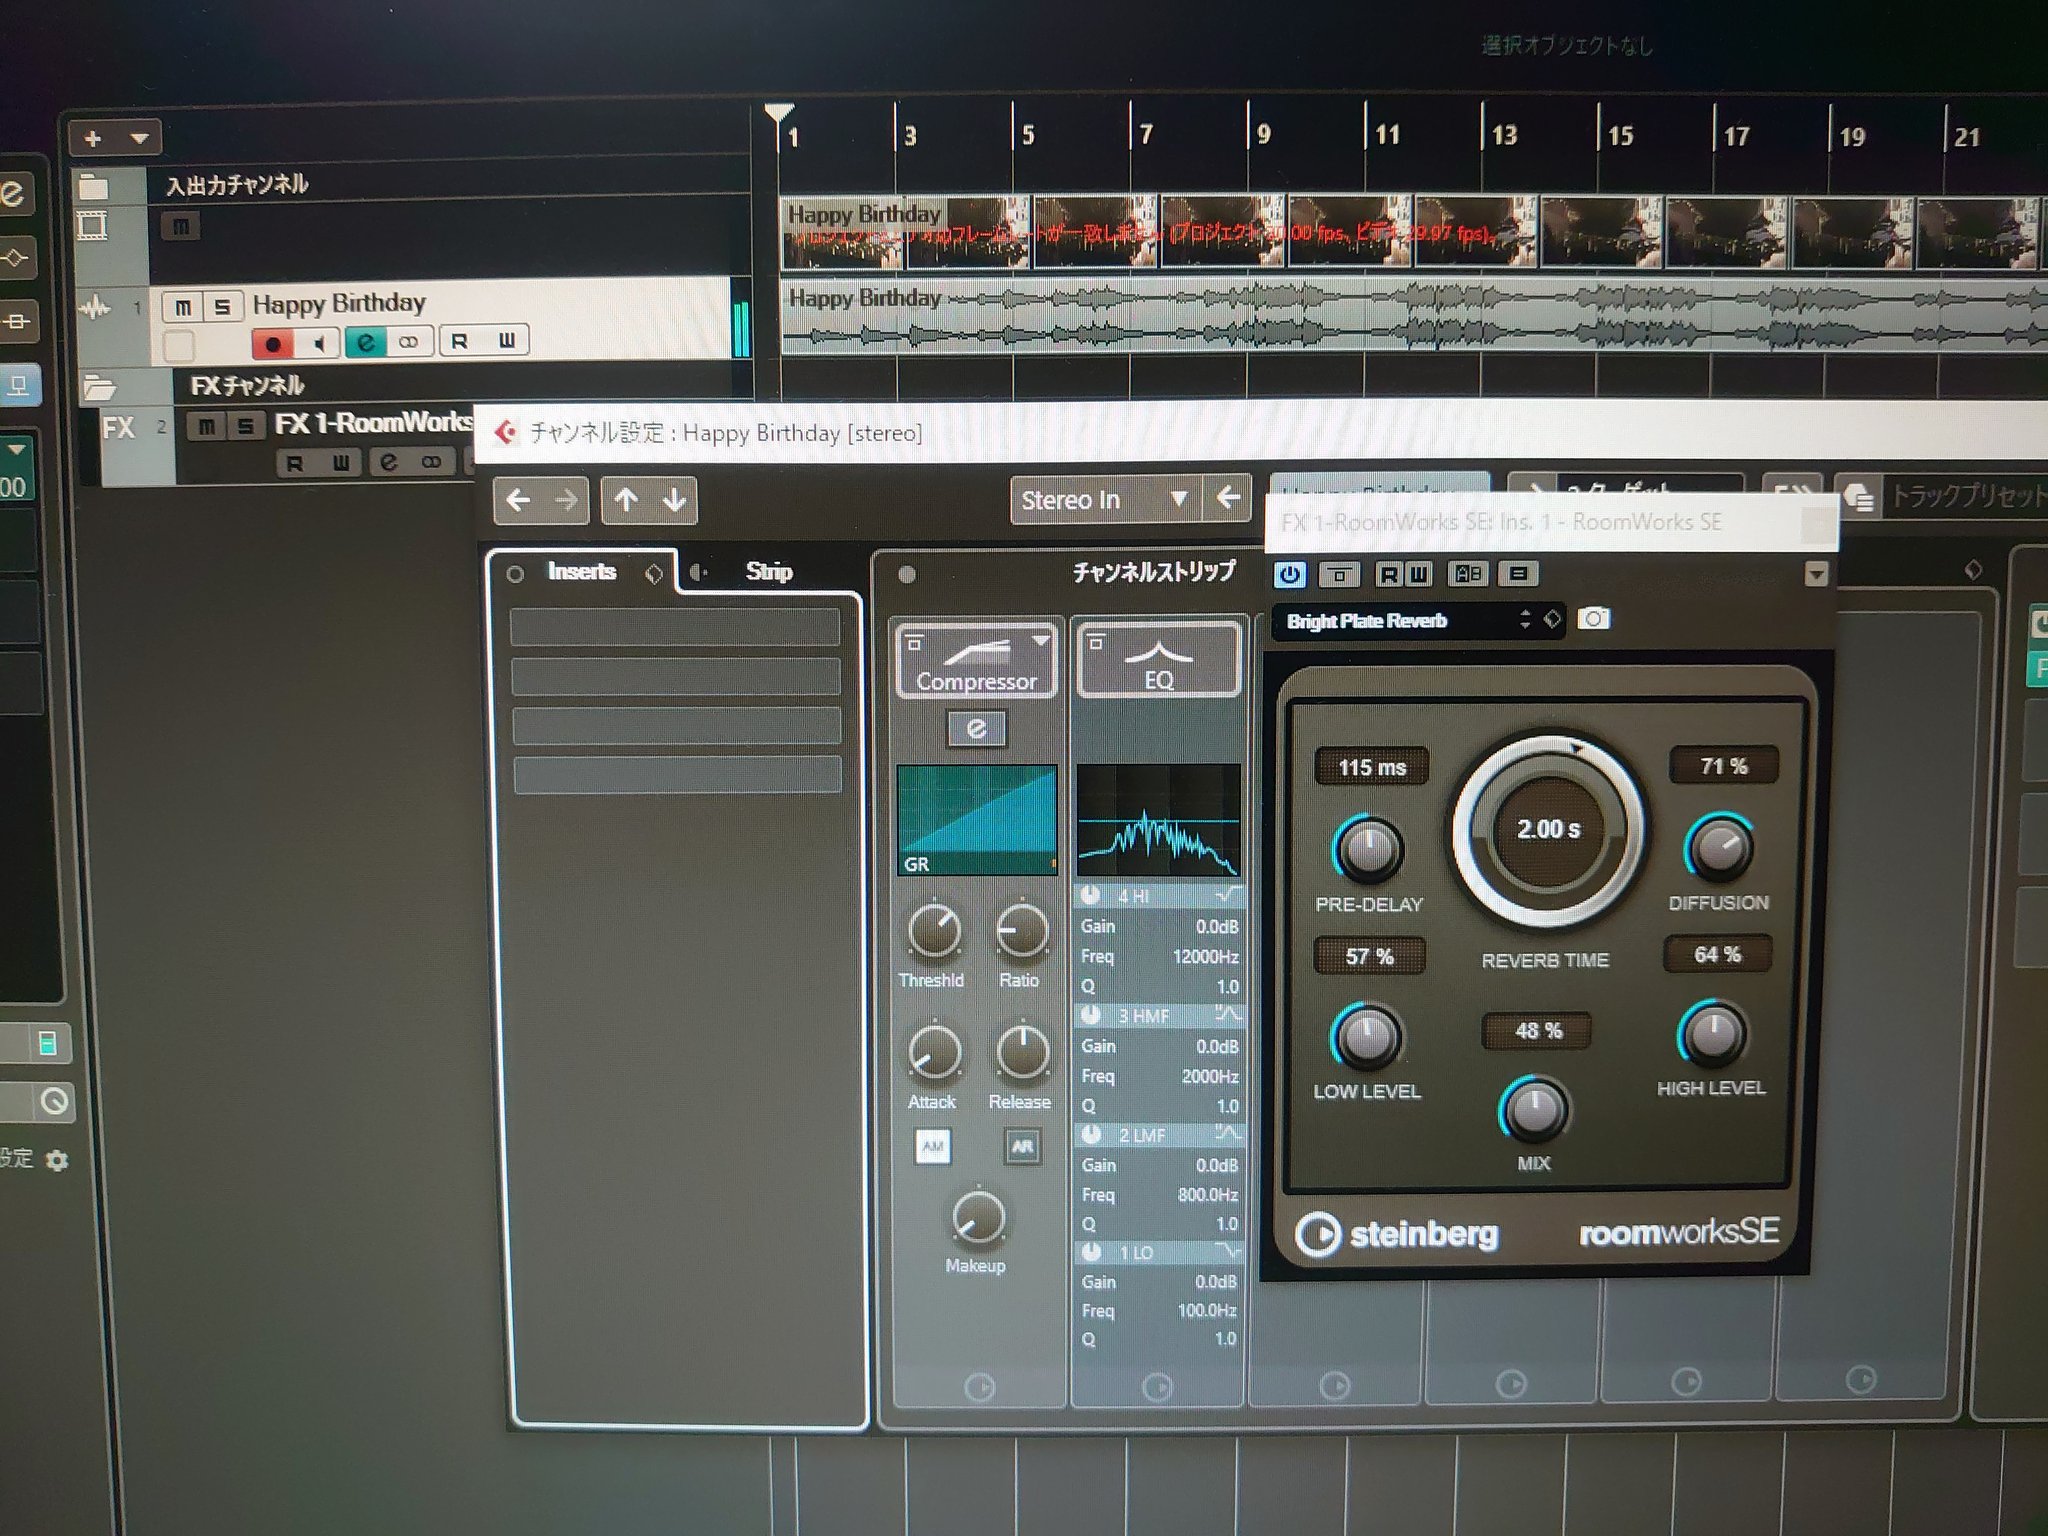Mute the FX 1-RoomWorks track
The height and width of the screenshot is (1536, 2048).
click(206, 427)
